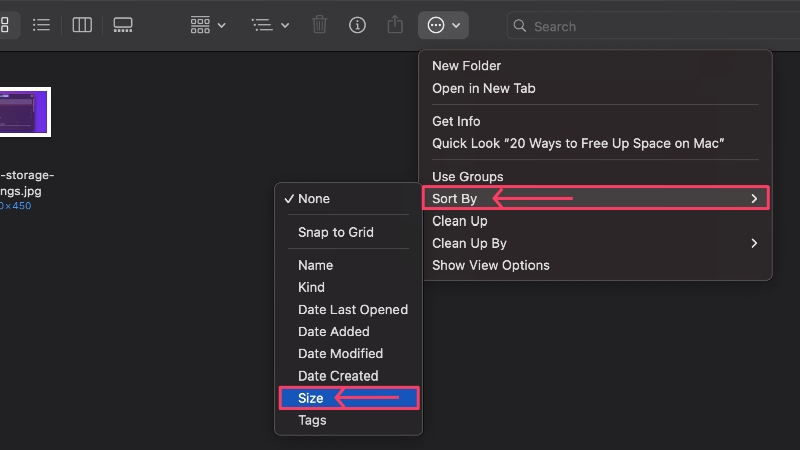Screen dimensions: 800x450
Task: Click the trash delete icon
Action: point(319,25)
